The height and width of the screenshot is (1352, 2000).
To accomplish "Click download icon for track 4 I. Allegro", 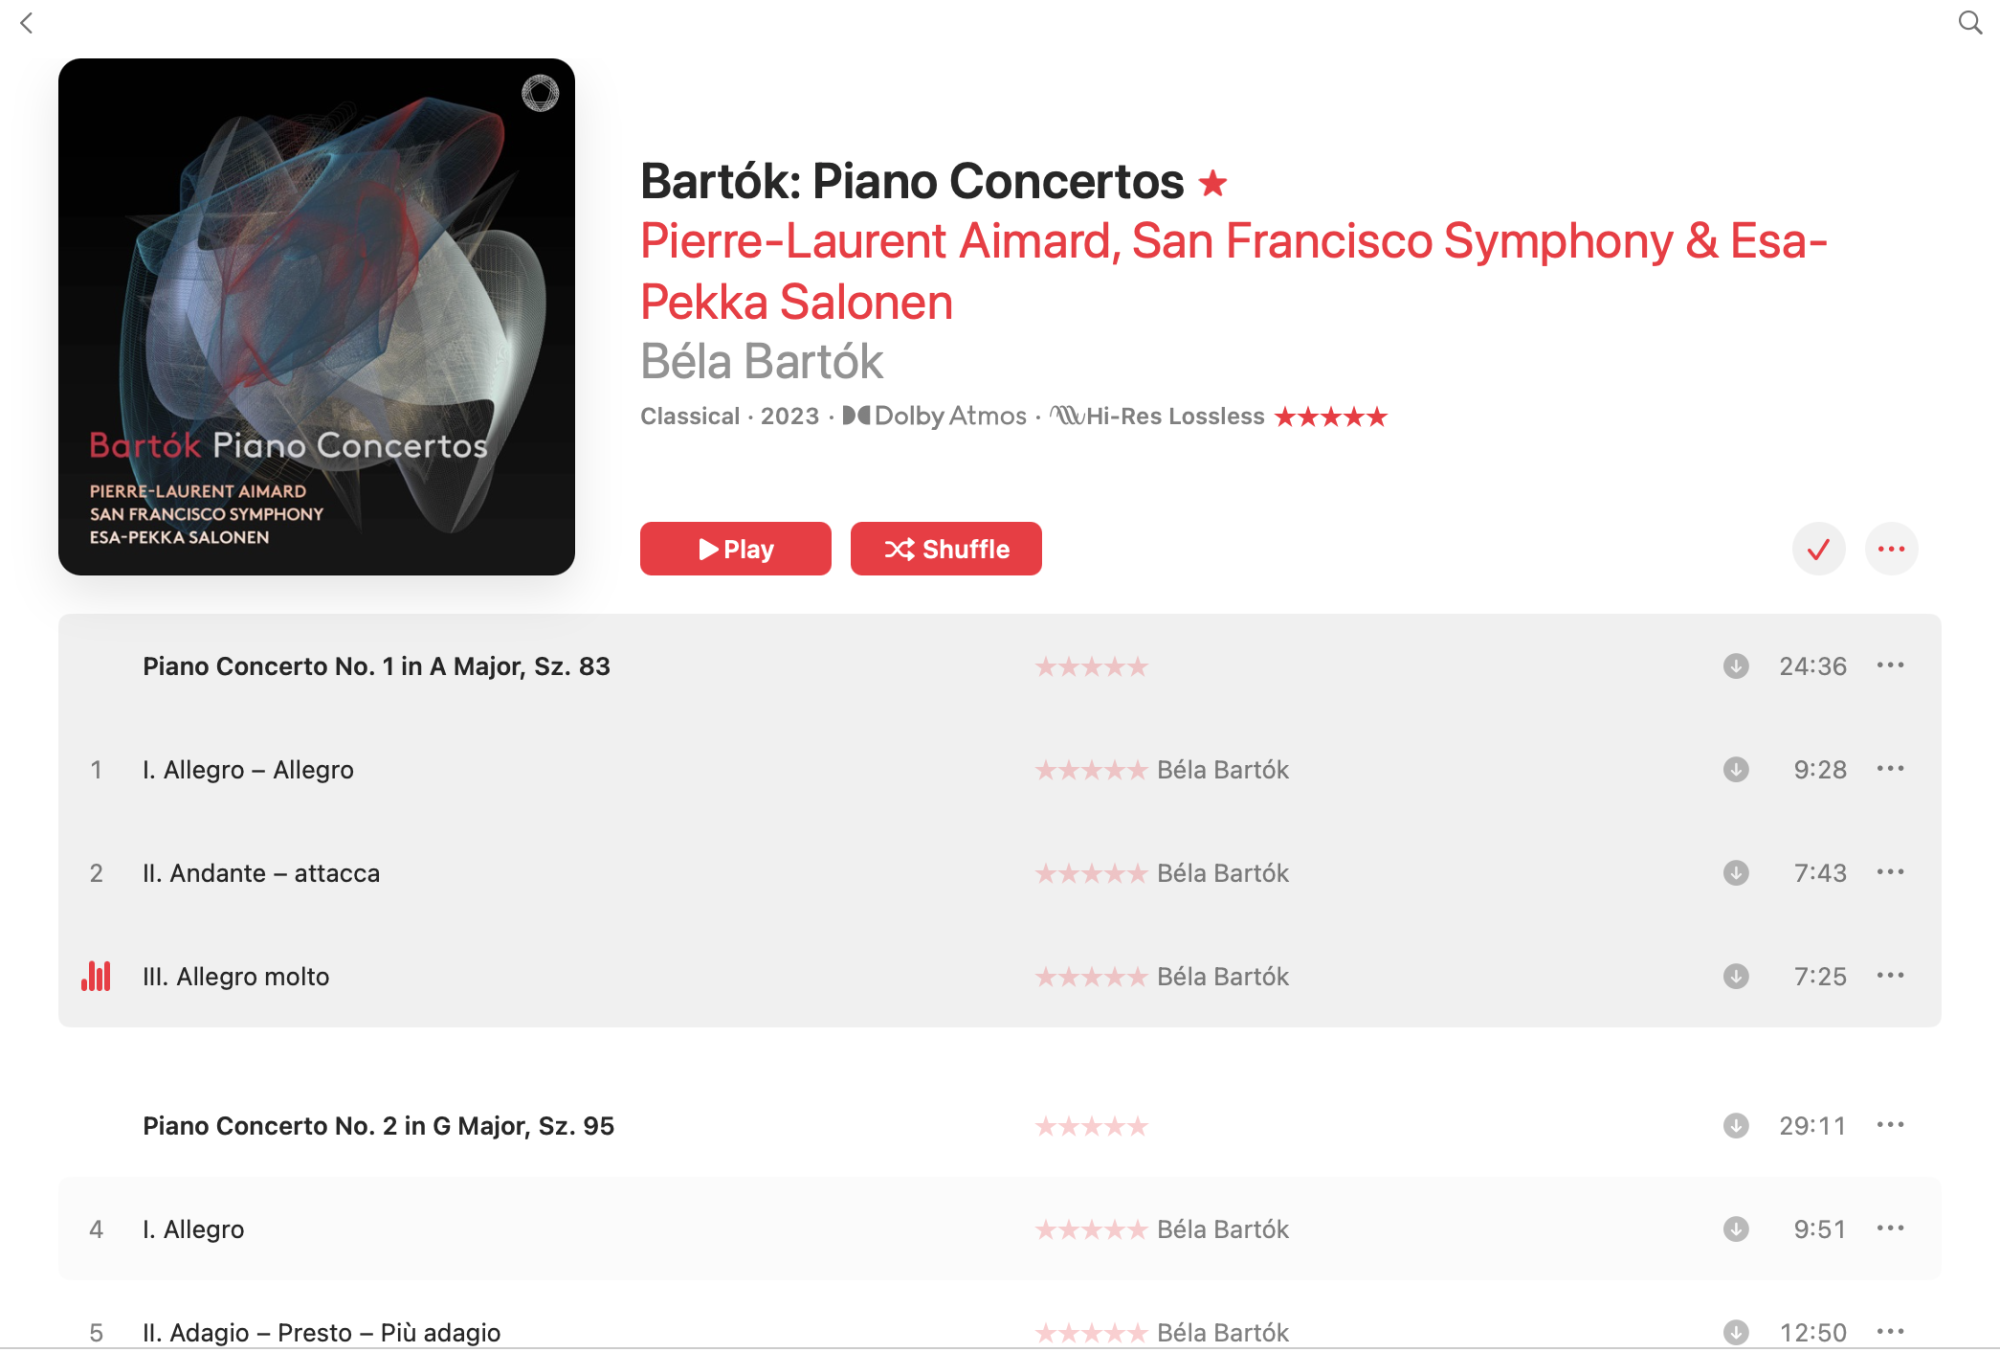I will pos(1736,1229).
